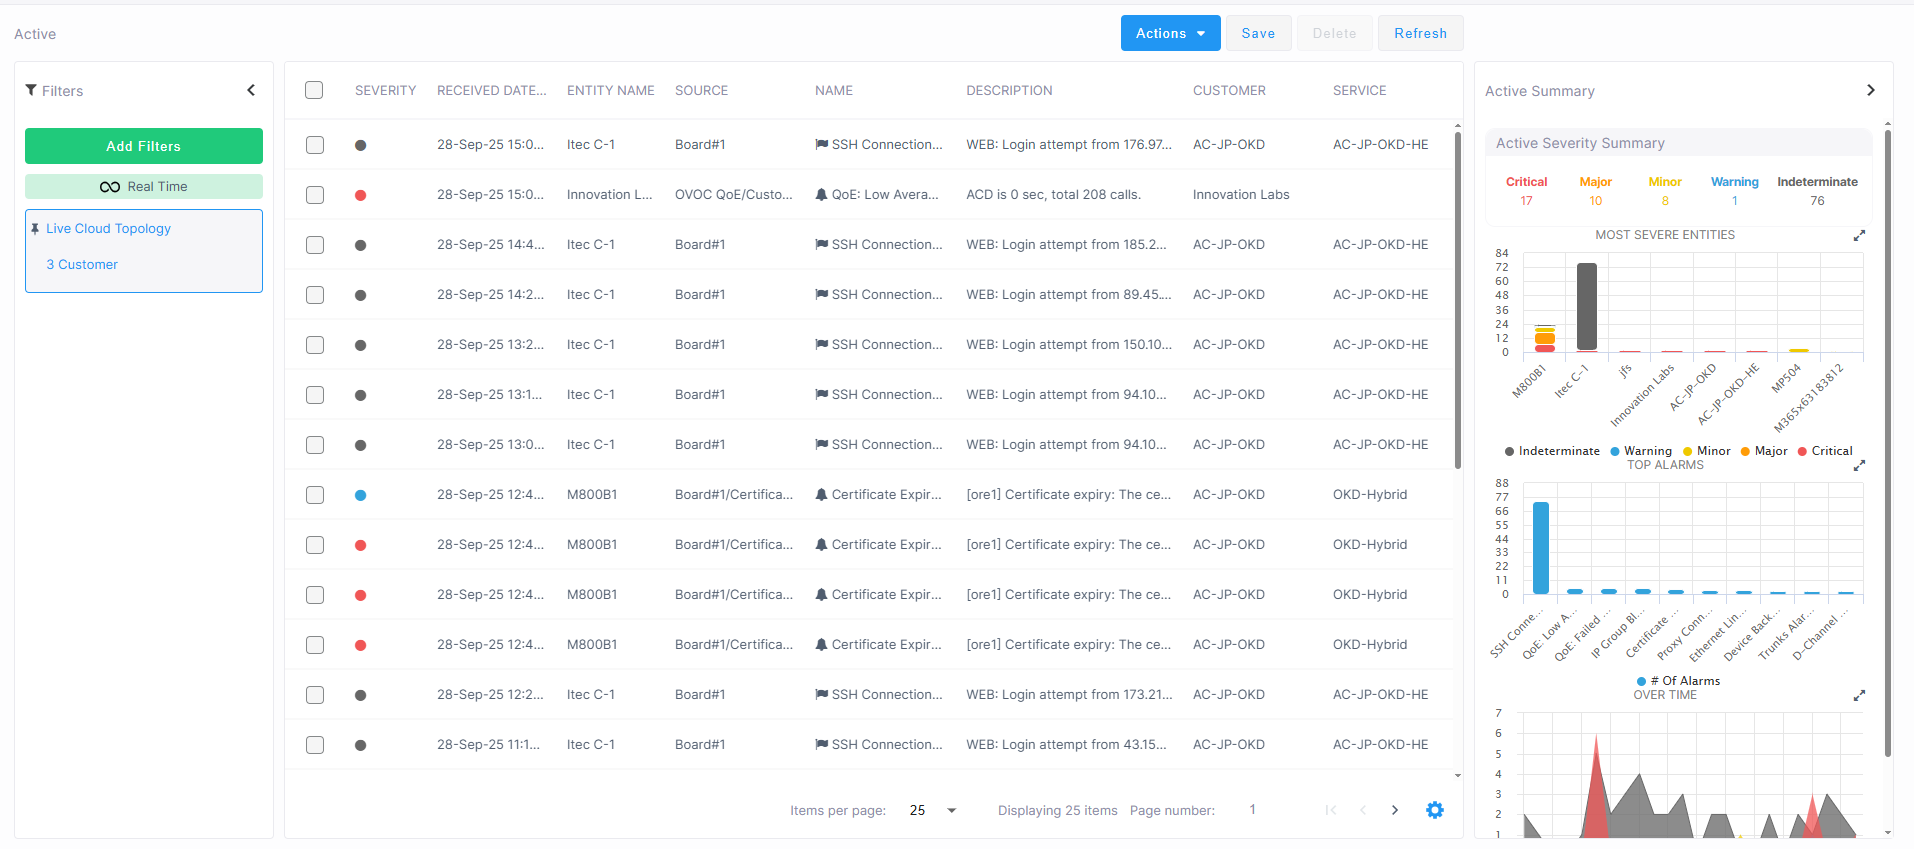Select checkbox for first Itec C-1 alarm
The image size is (1914, 849).
315,145
